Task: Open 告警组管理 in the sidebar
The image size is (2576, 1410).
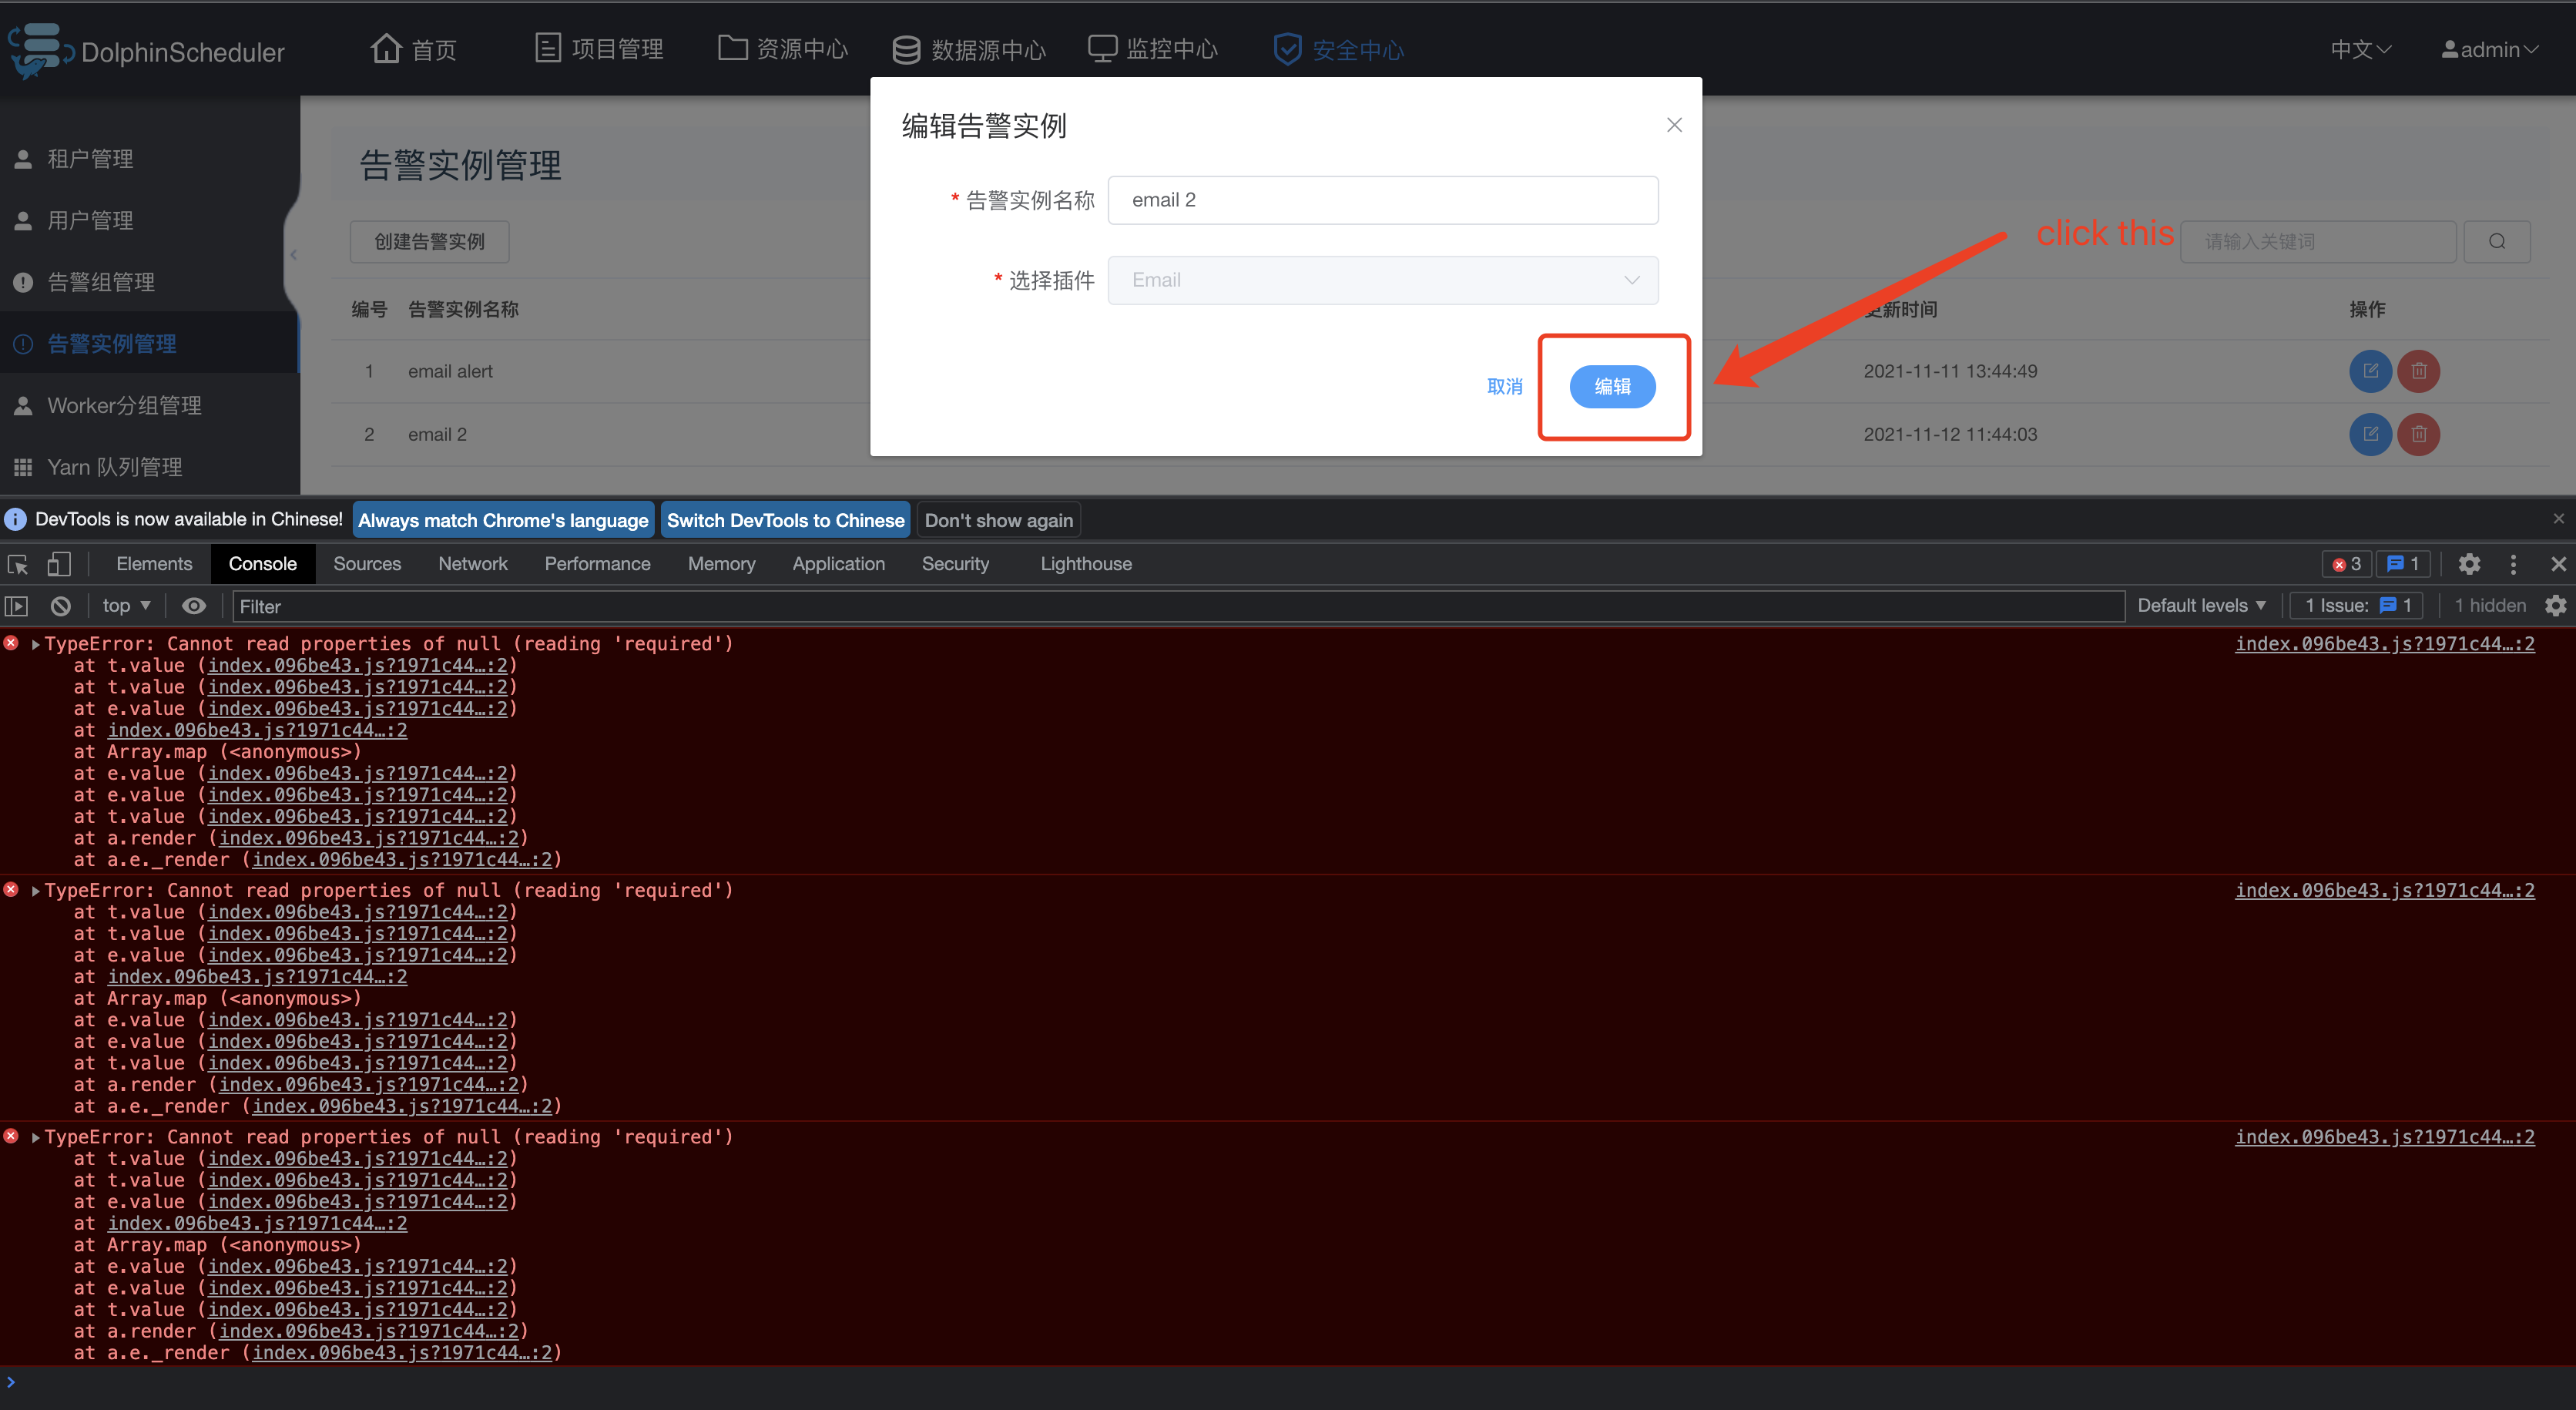Action: click(x=101, y=282)
